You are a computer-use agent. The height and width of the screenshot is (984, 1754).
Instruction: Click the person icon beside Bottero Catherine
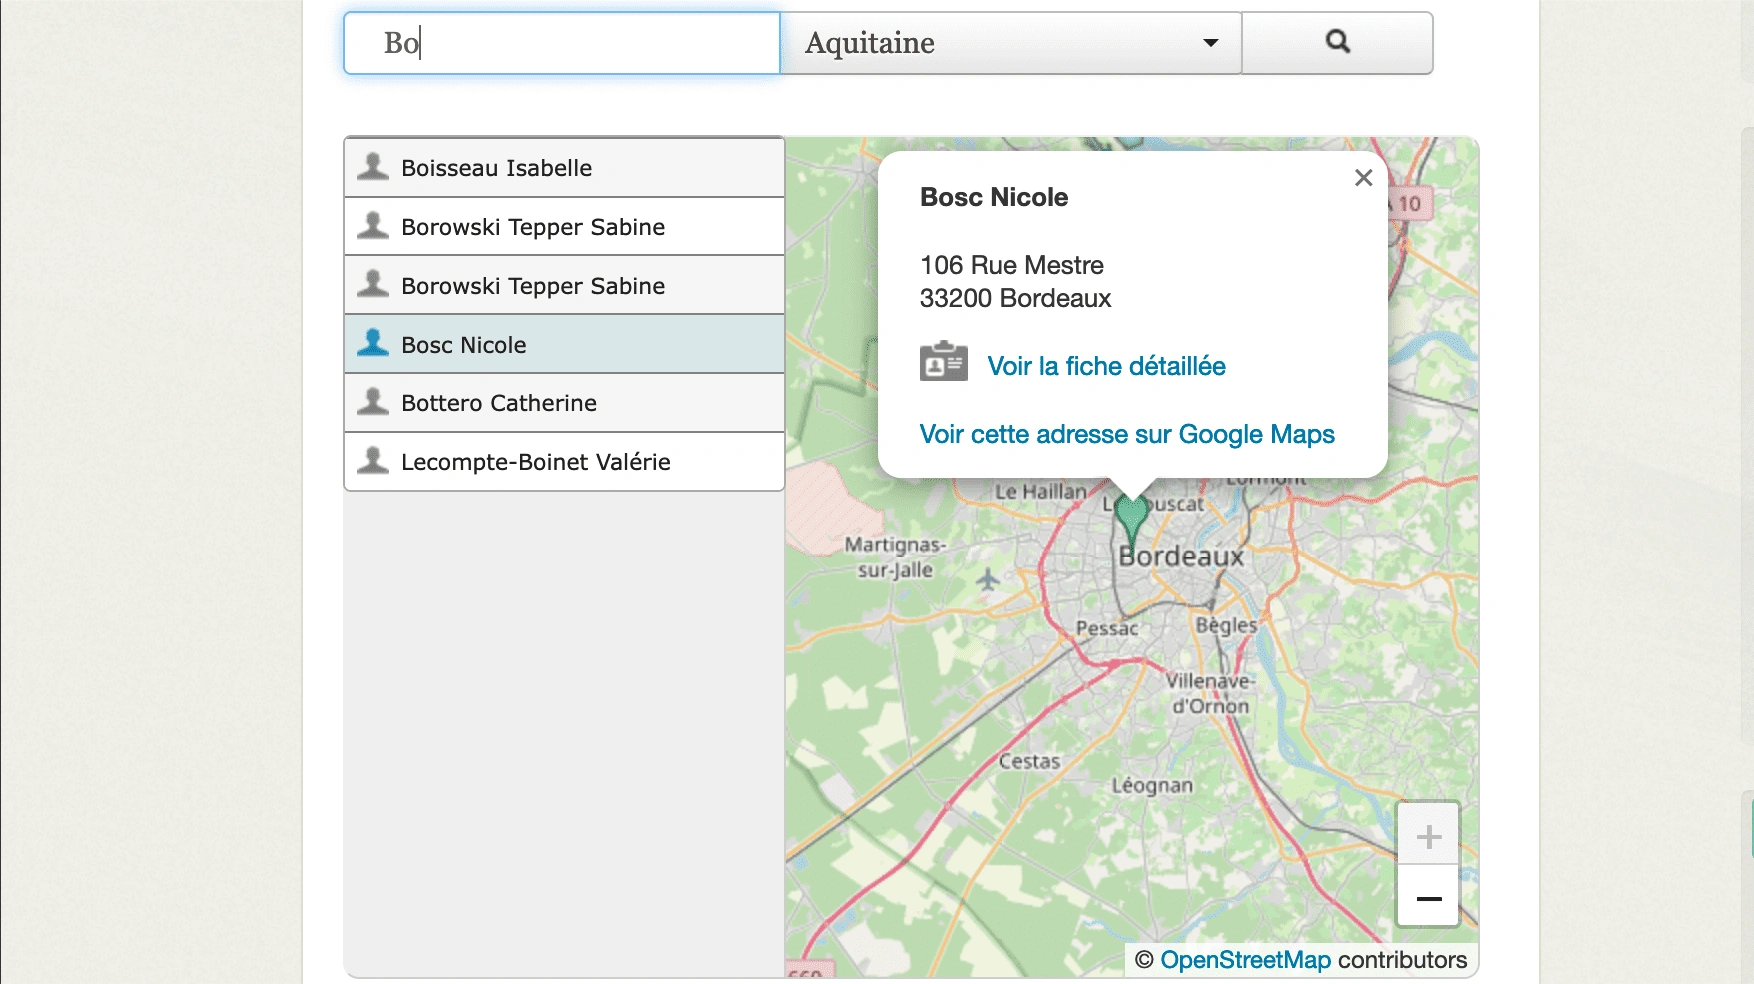pyautogui.click(x=373, y=401)
